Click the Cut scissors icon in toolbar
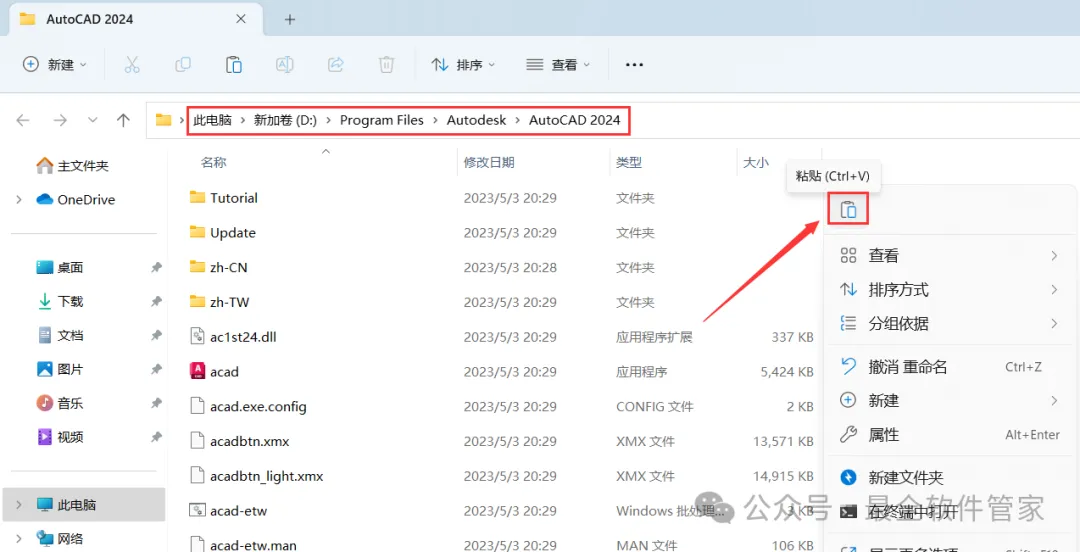 (132, 65)
